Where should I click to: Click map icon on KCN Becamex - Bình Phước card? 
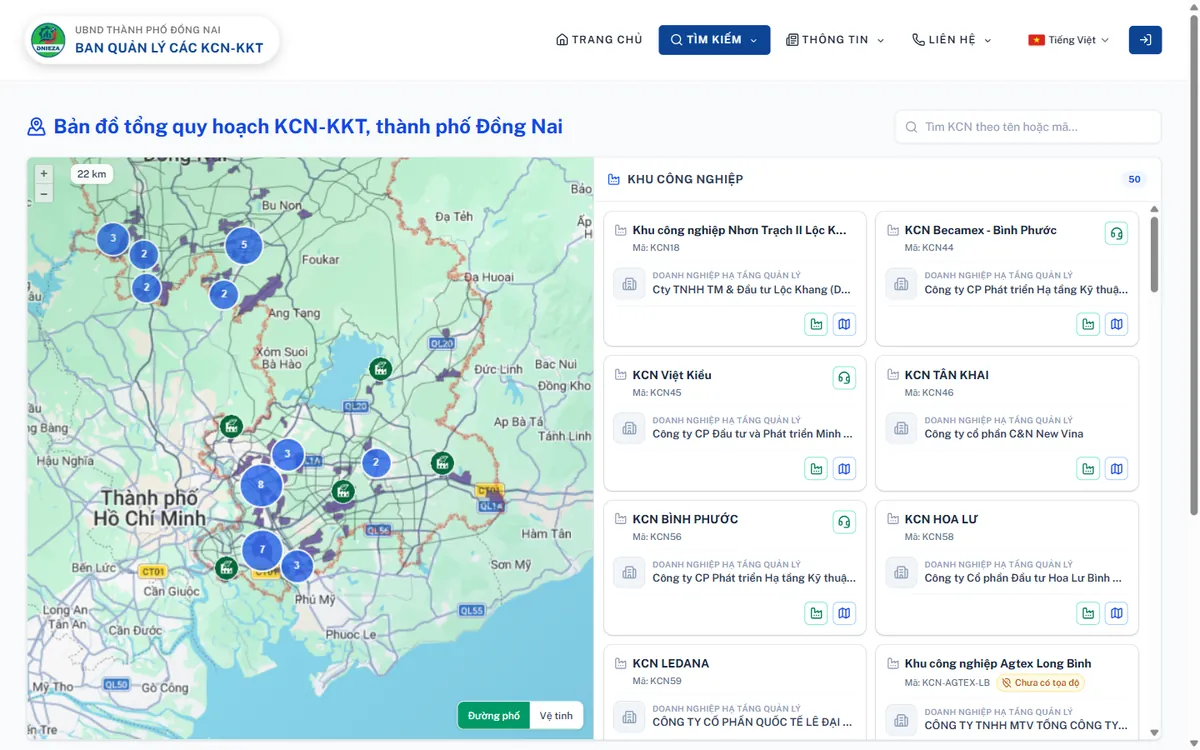(x=1117, y=324)
